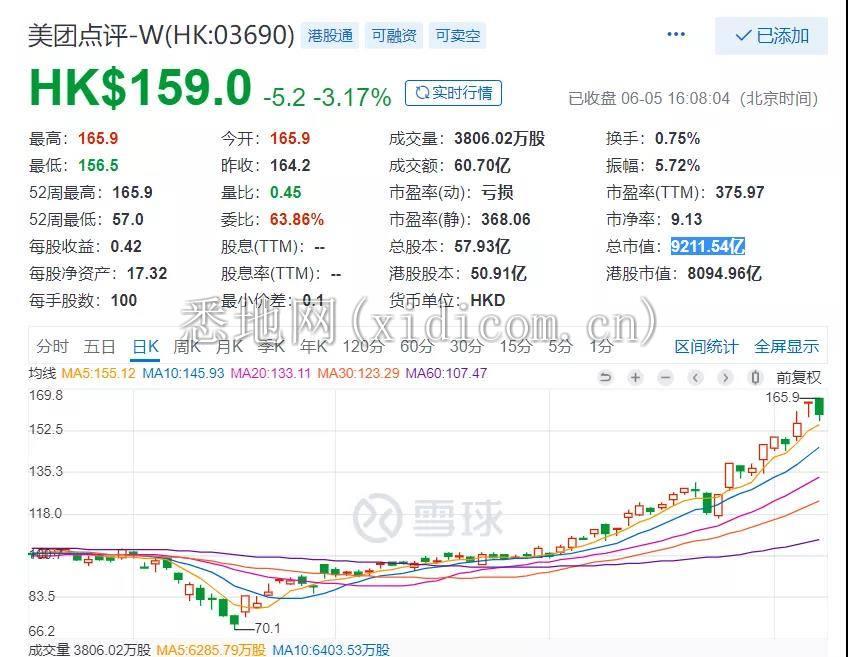Open the 前复权 adjustment dropdown
The width and height of the screenshot is (848, 657).
(799, 377)
